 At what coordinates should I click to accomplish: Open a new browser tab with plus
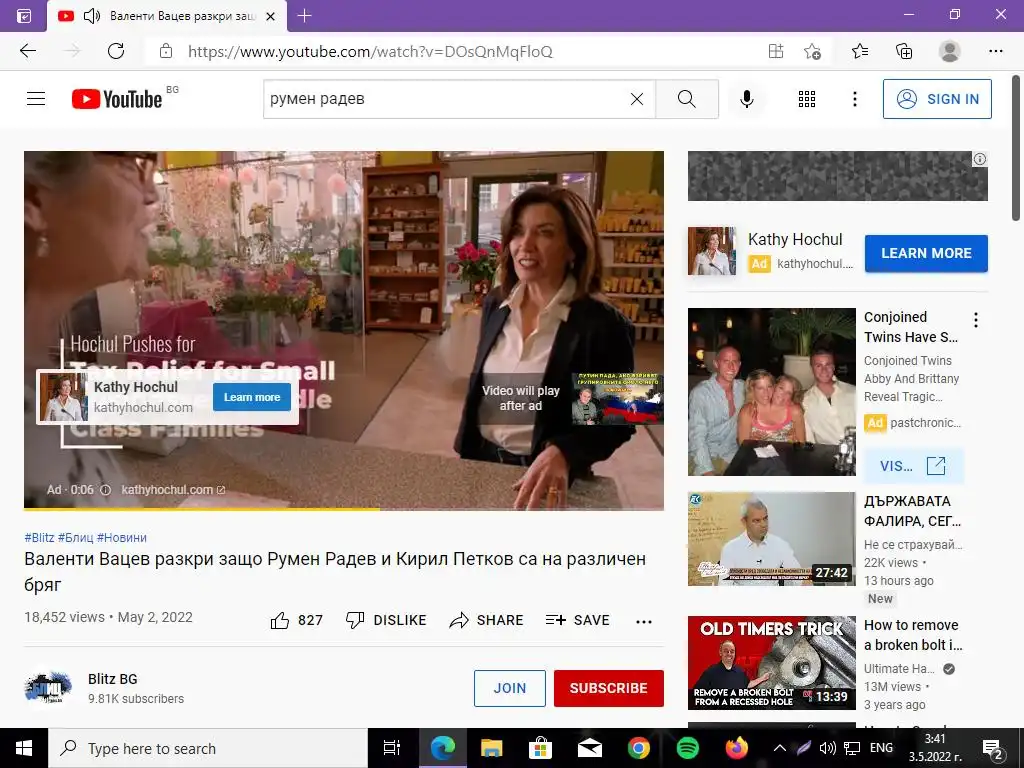(x=304, y=16)
